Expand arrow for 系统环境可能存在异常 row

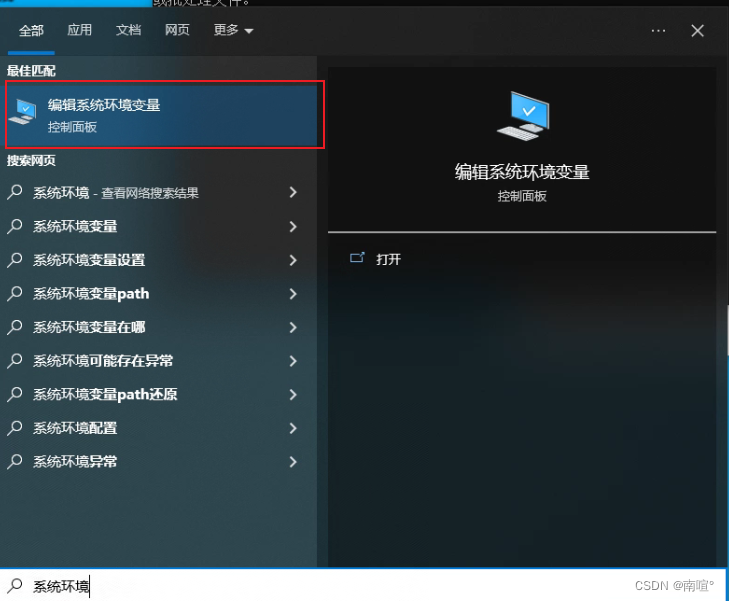pos(293,361)
